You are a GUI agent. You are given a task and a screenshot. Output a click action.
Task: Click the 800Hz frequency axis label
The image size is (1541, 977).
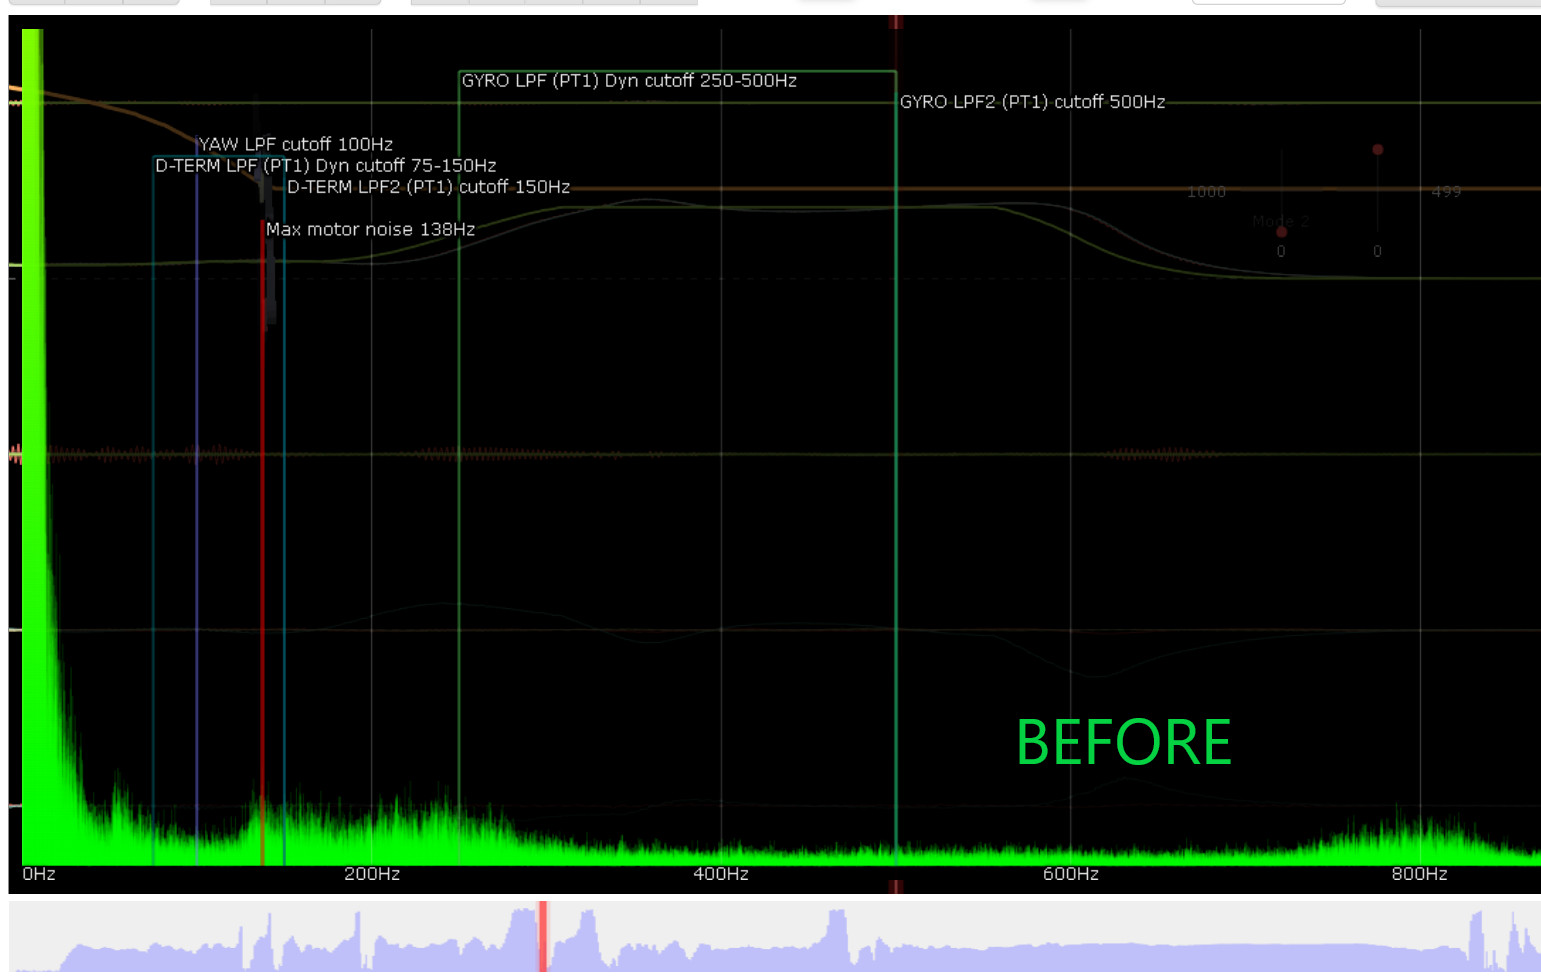(1419, 874)
